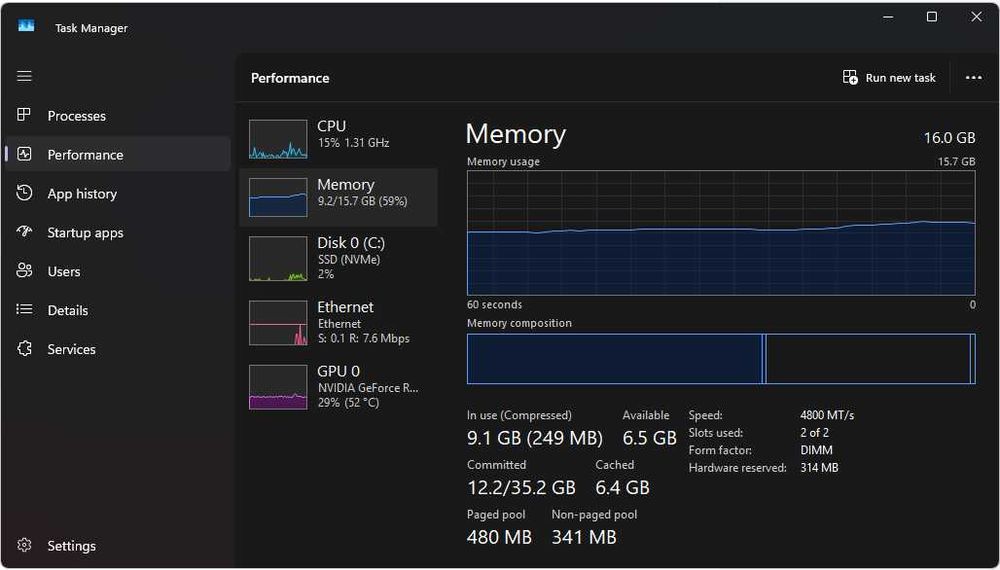Screen dimensions: 1000x570
Task: Open the Disk 0 (C:) resource
Action: pos(350,257)
